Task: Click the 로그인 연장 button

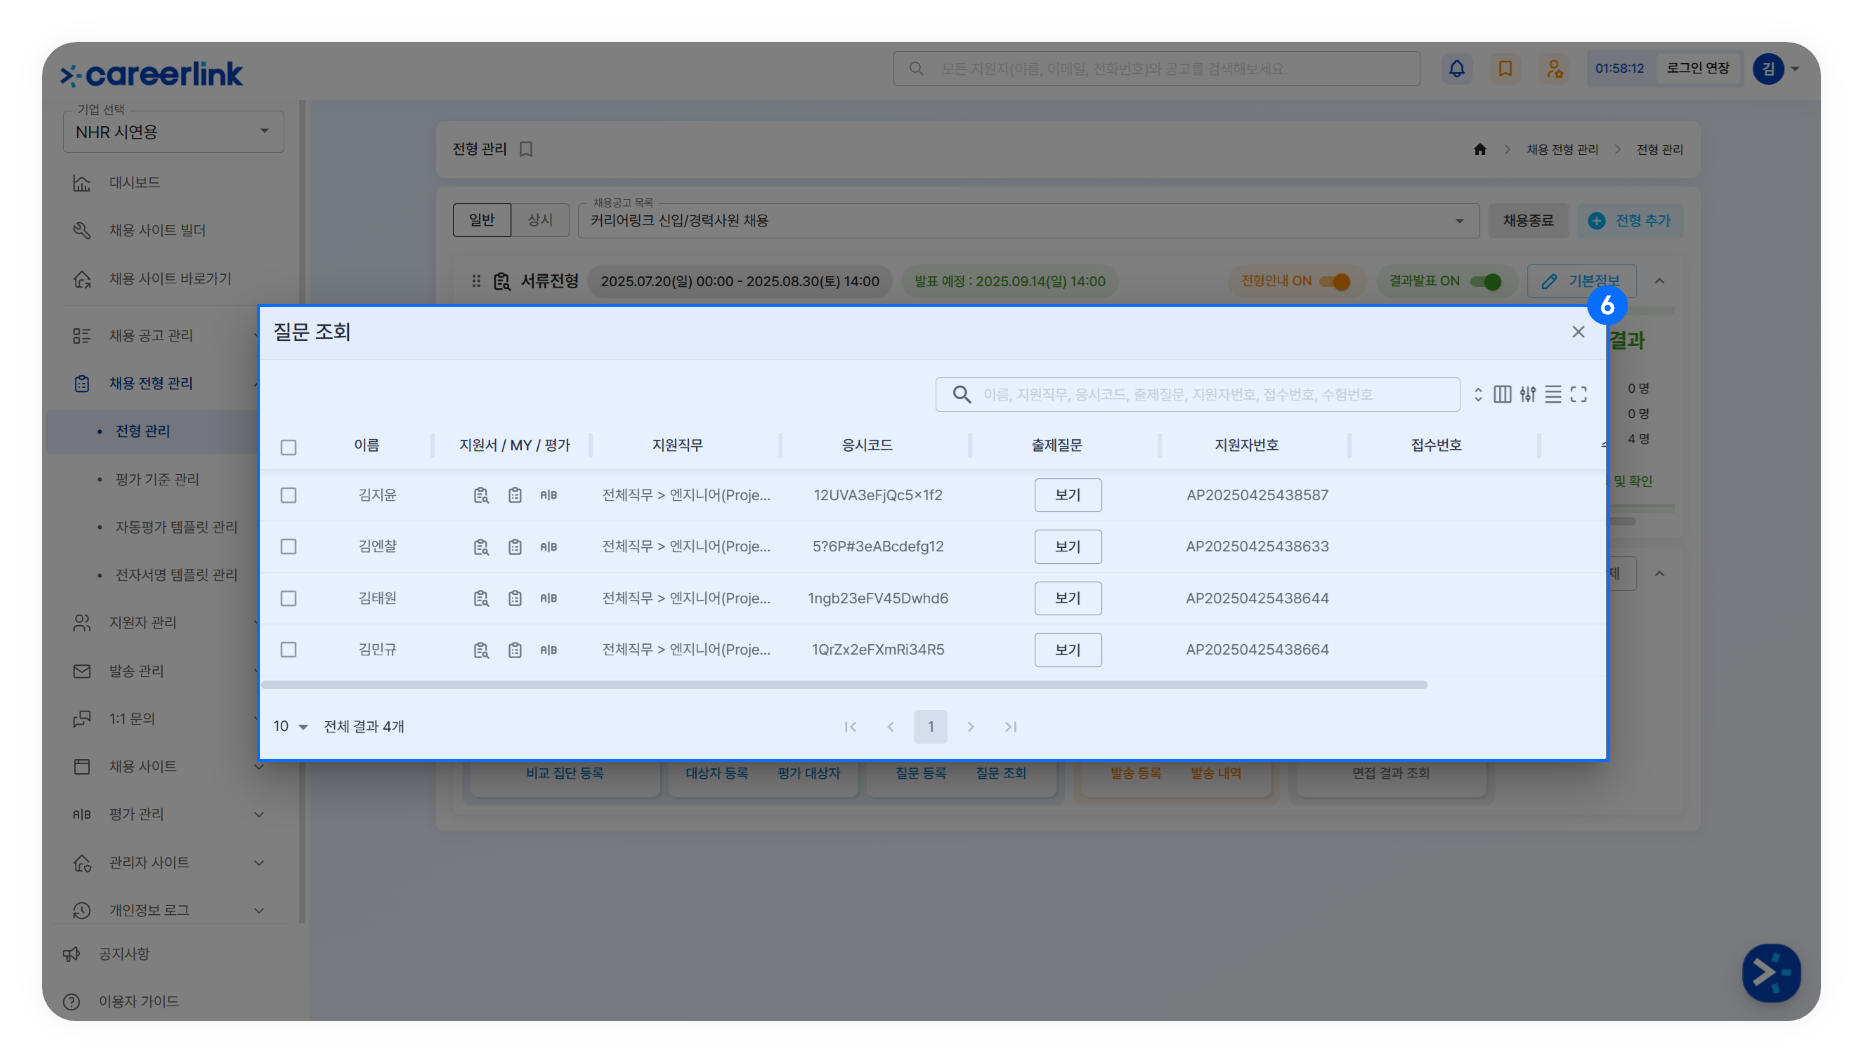Action: [x=1698, y=68]
